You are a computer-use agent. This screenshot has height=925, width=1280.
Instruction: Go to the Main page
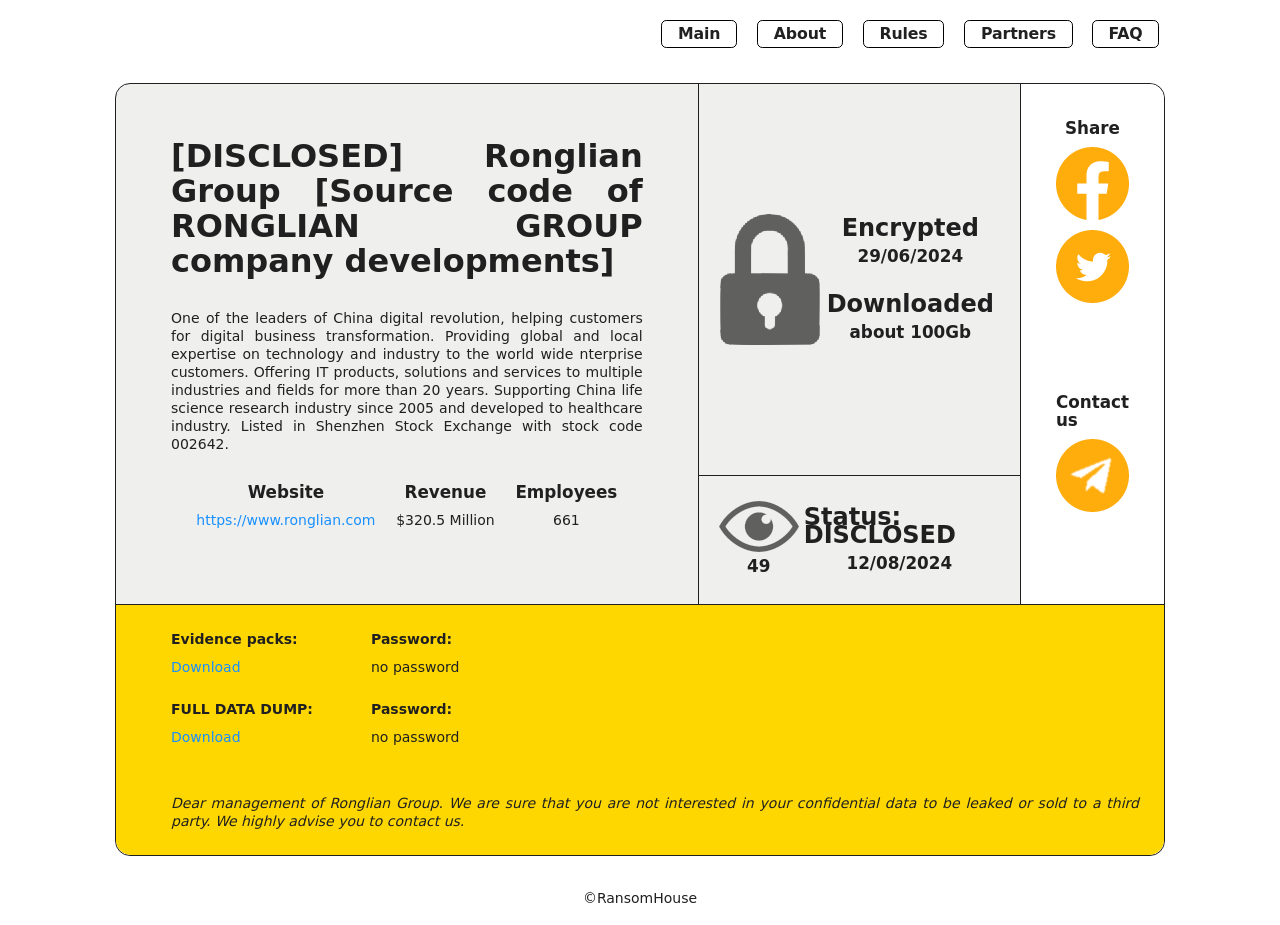698,34
